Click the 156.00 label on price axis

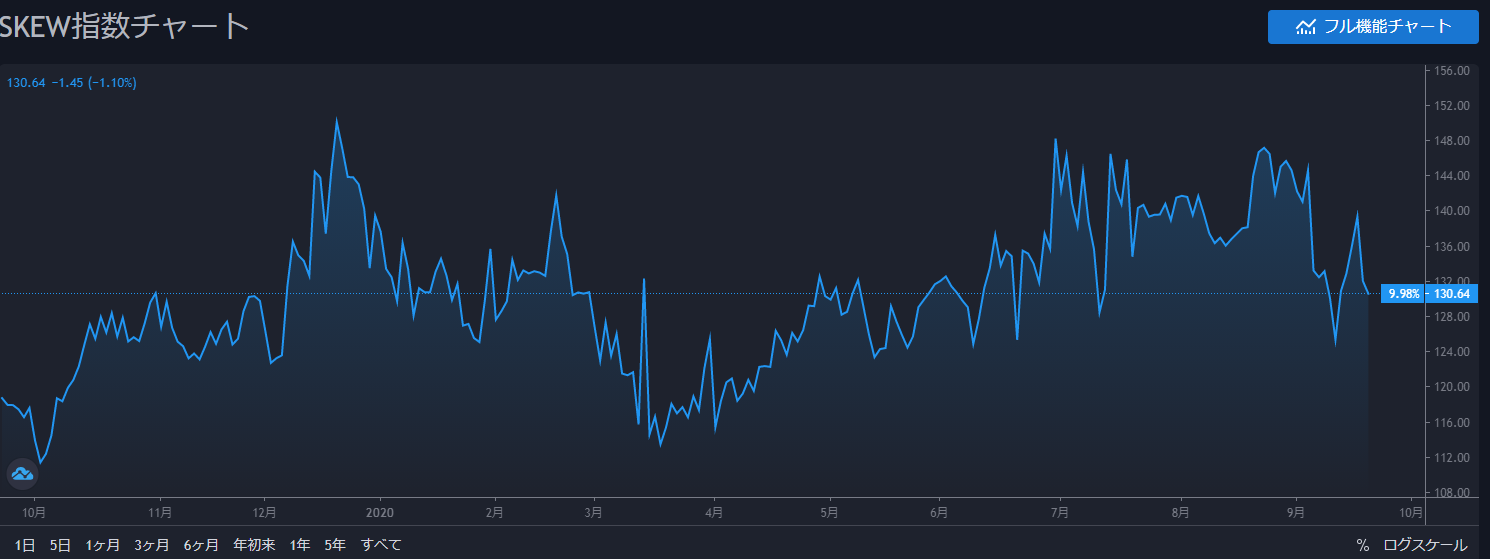coord(1450,71)
